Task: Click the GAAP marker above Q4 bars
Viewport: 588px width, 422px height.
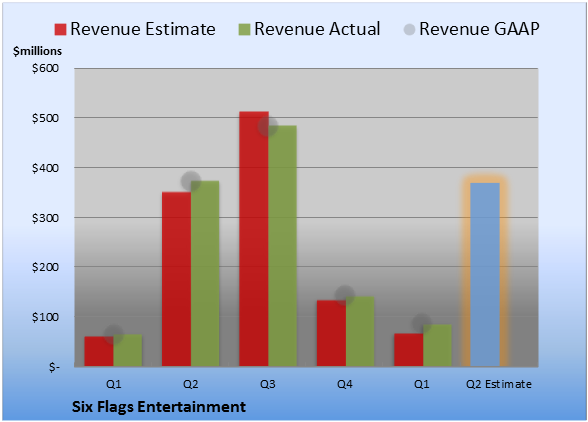Action: pos(345,295)
